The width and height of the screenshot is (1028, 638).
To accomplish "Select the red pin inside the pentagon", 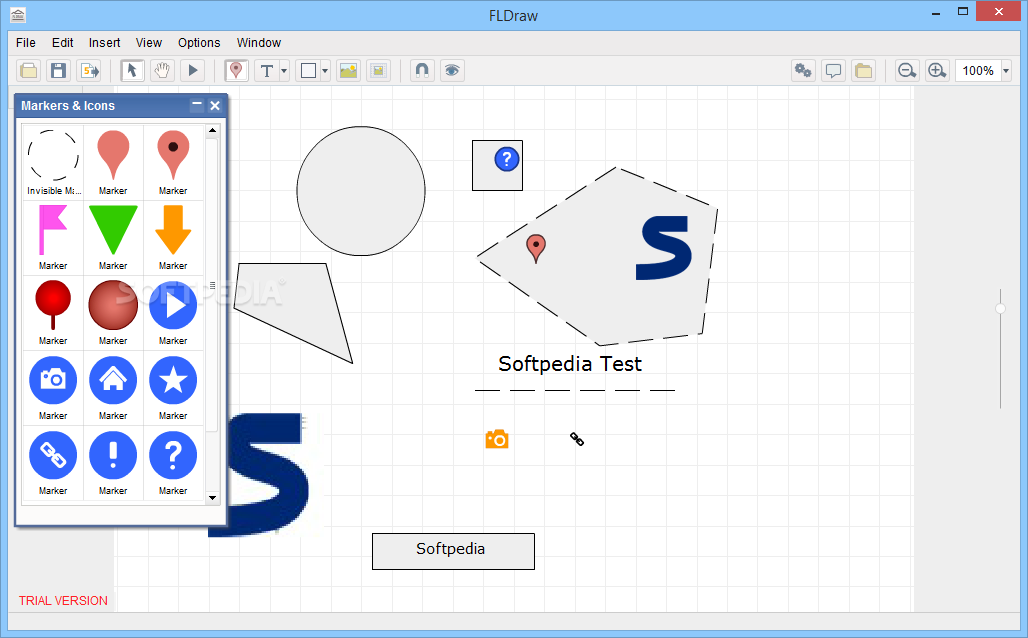I will coord(536,249).
